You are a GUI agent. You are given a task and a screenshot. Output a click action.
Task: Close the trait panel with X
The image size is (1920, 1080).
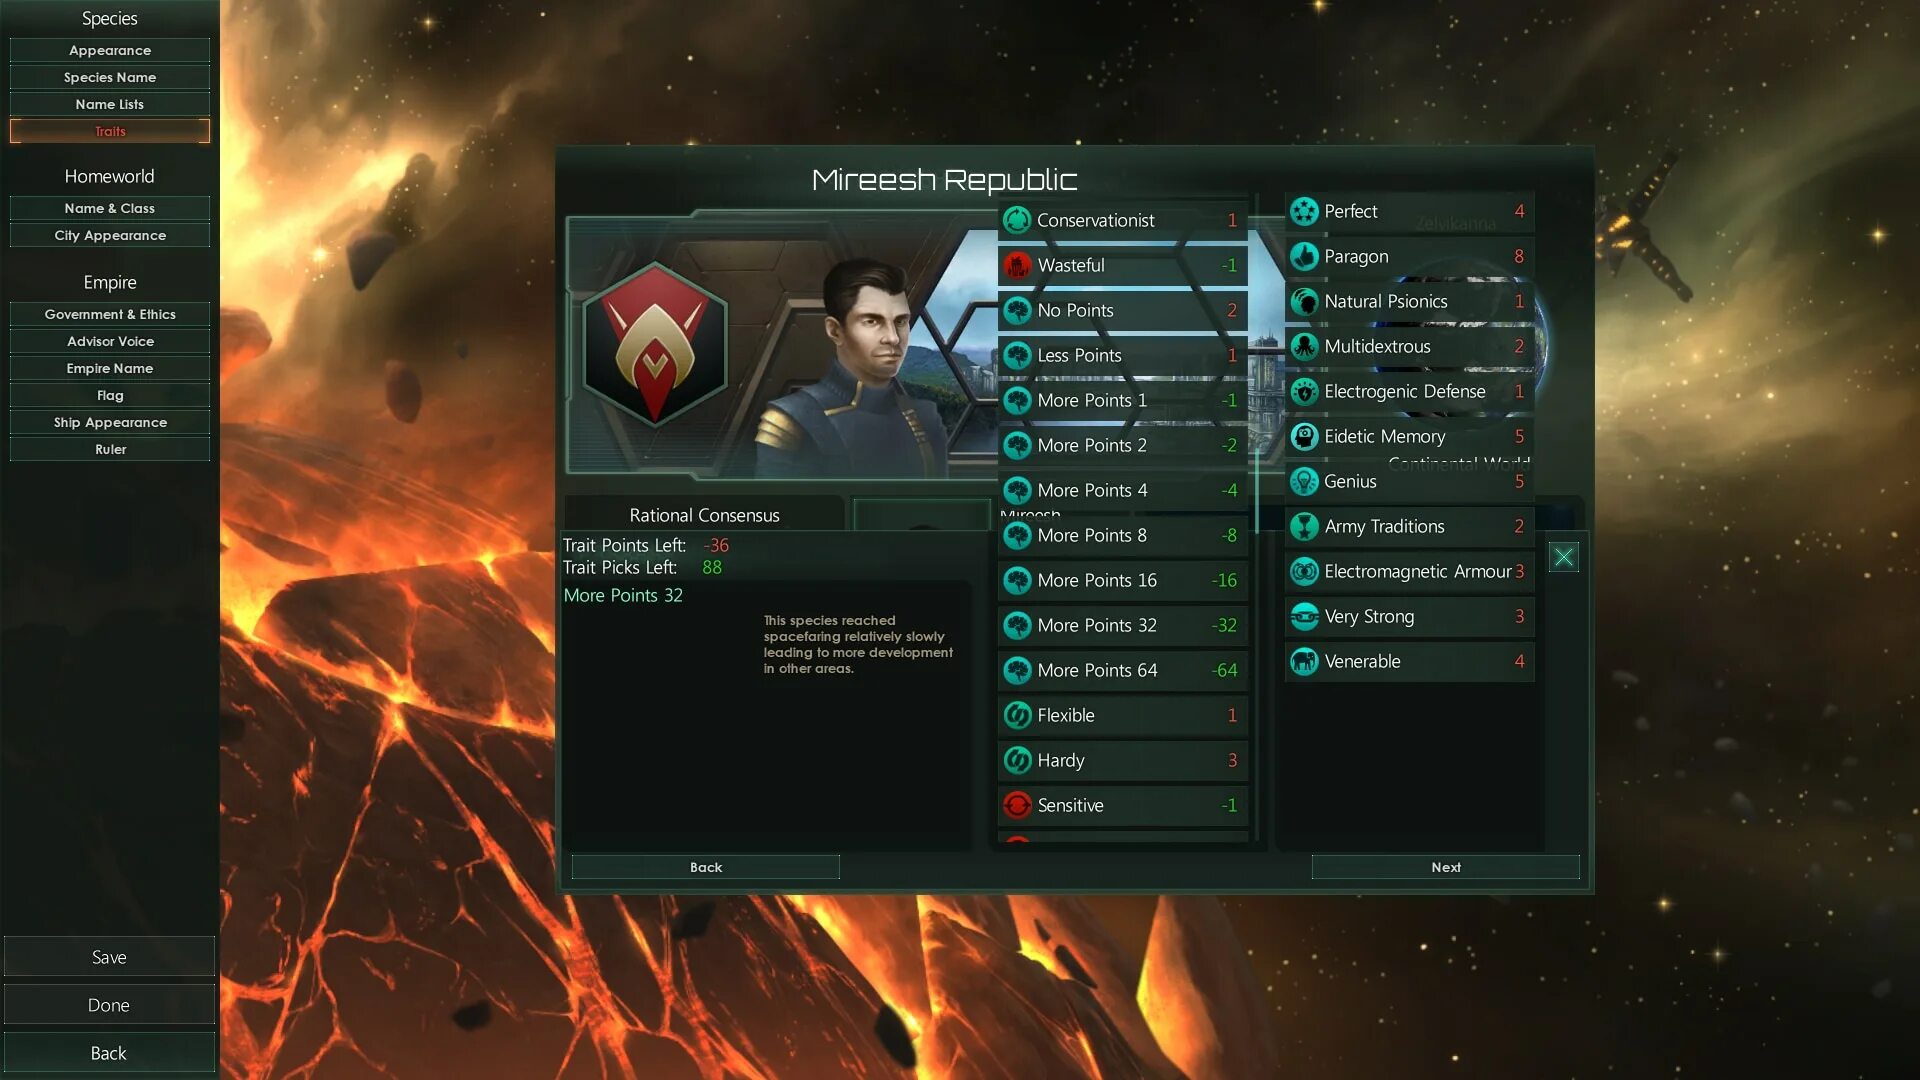pos(1564,557)
